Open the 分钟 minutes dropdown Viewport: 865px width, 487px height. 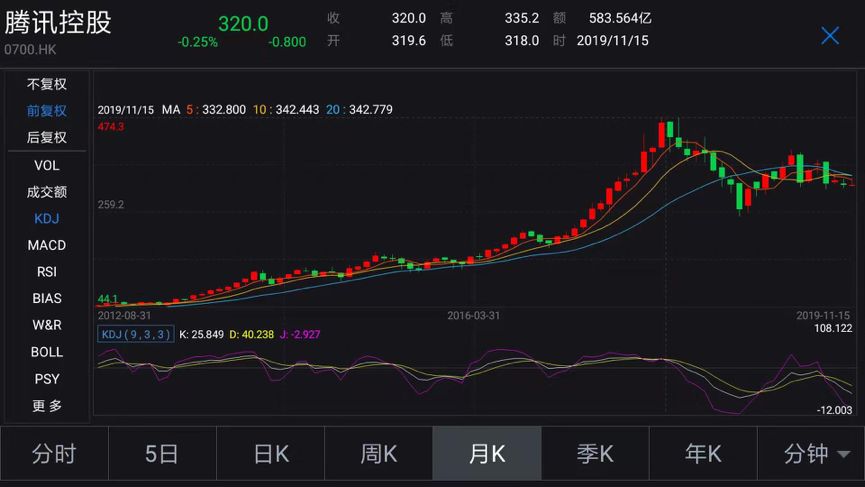pos(811,454)
